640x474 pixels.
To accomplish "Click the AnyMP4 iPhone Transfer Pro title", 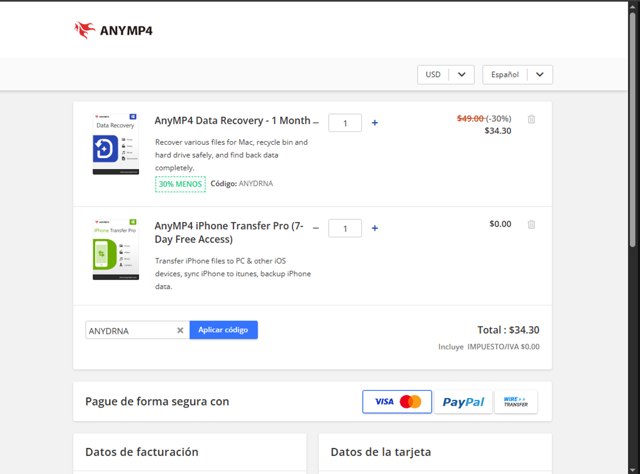I will (229, 232).
